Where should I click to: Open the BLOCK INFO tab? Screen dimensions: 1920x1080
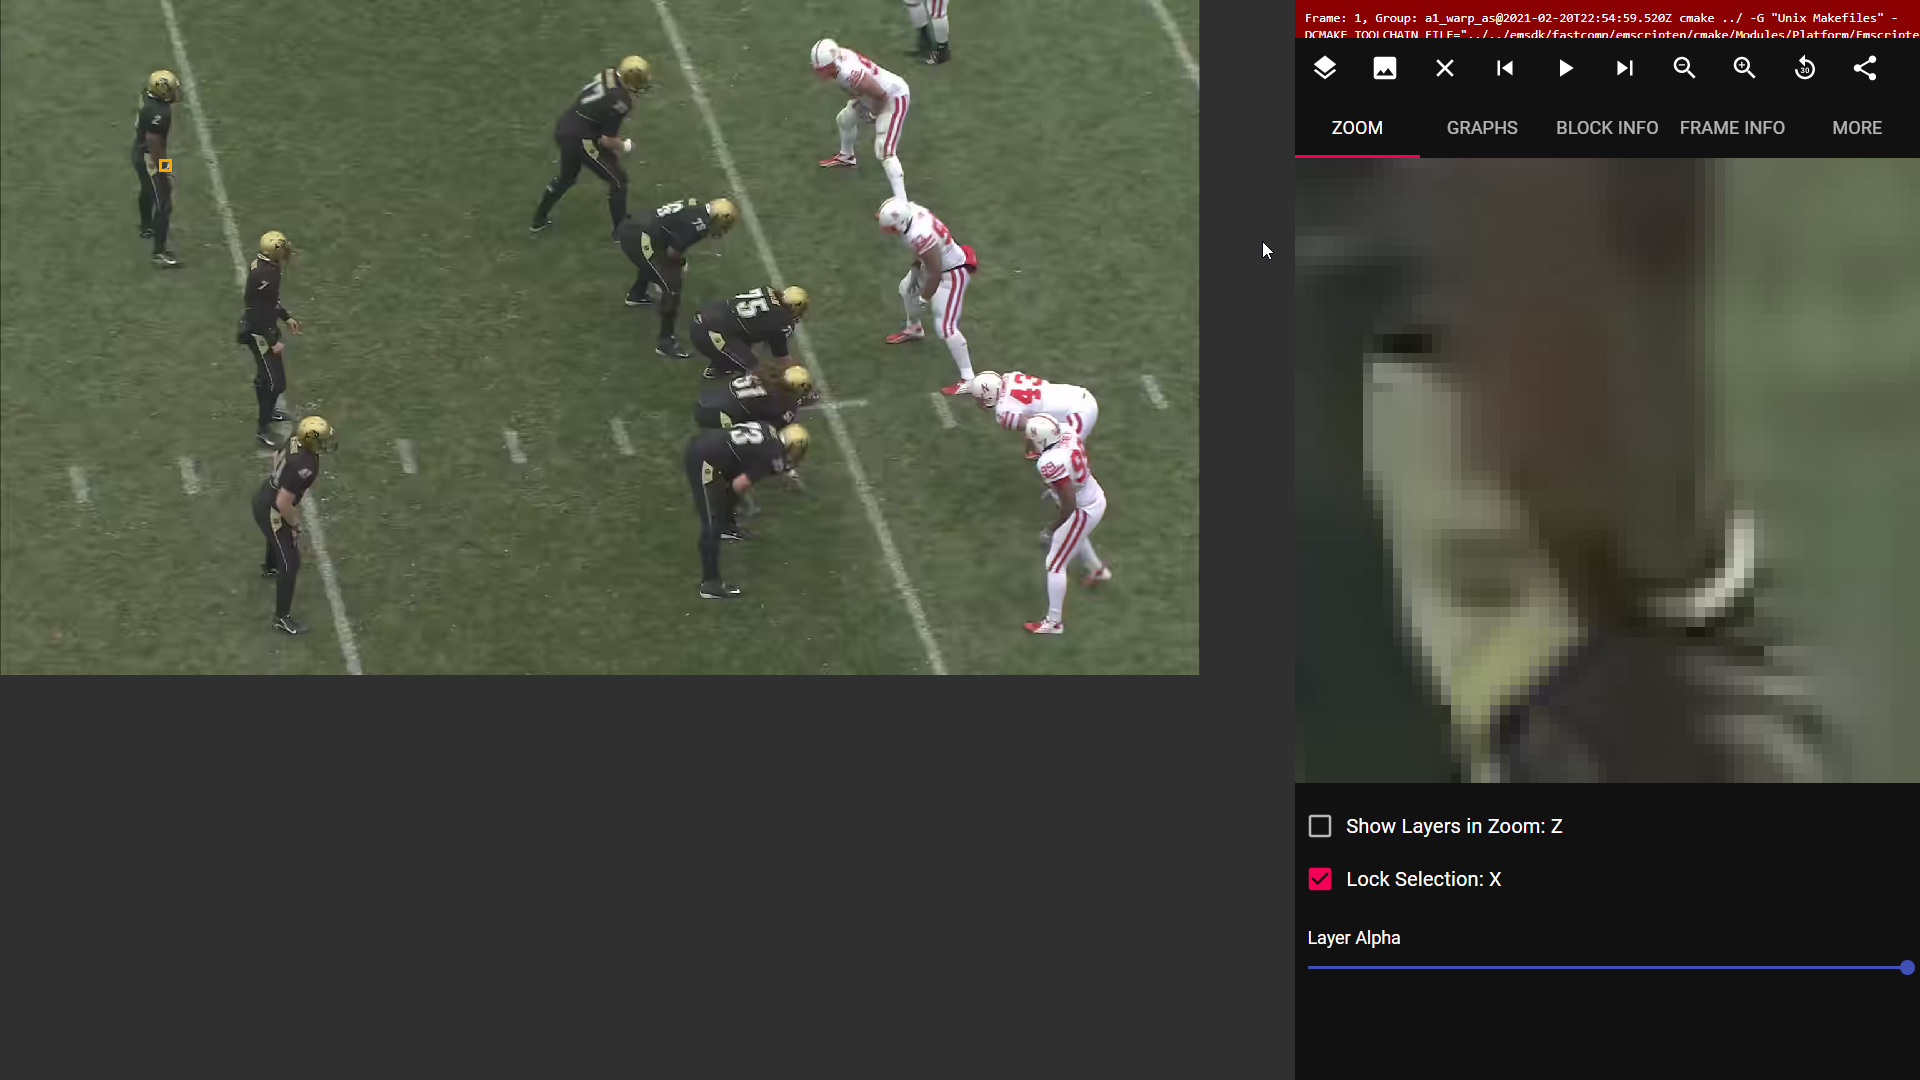[1606, 128]
